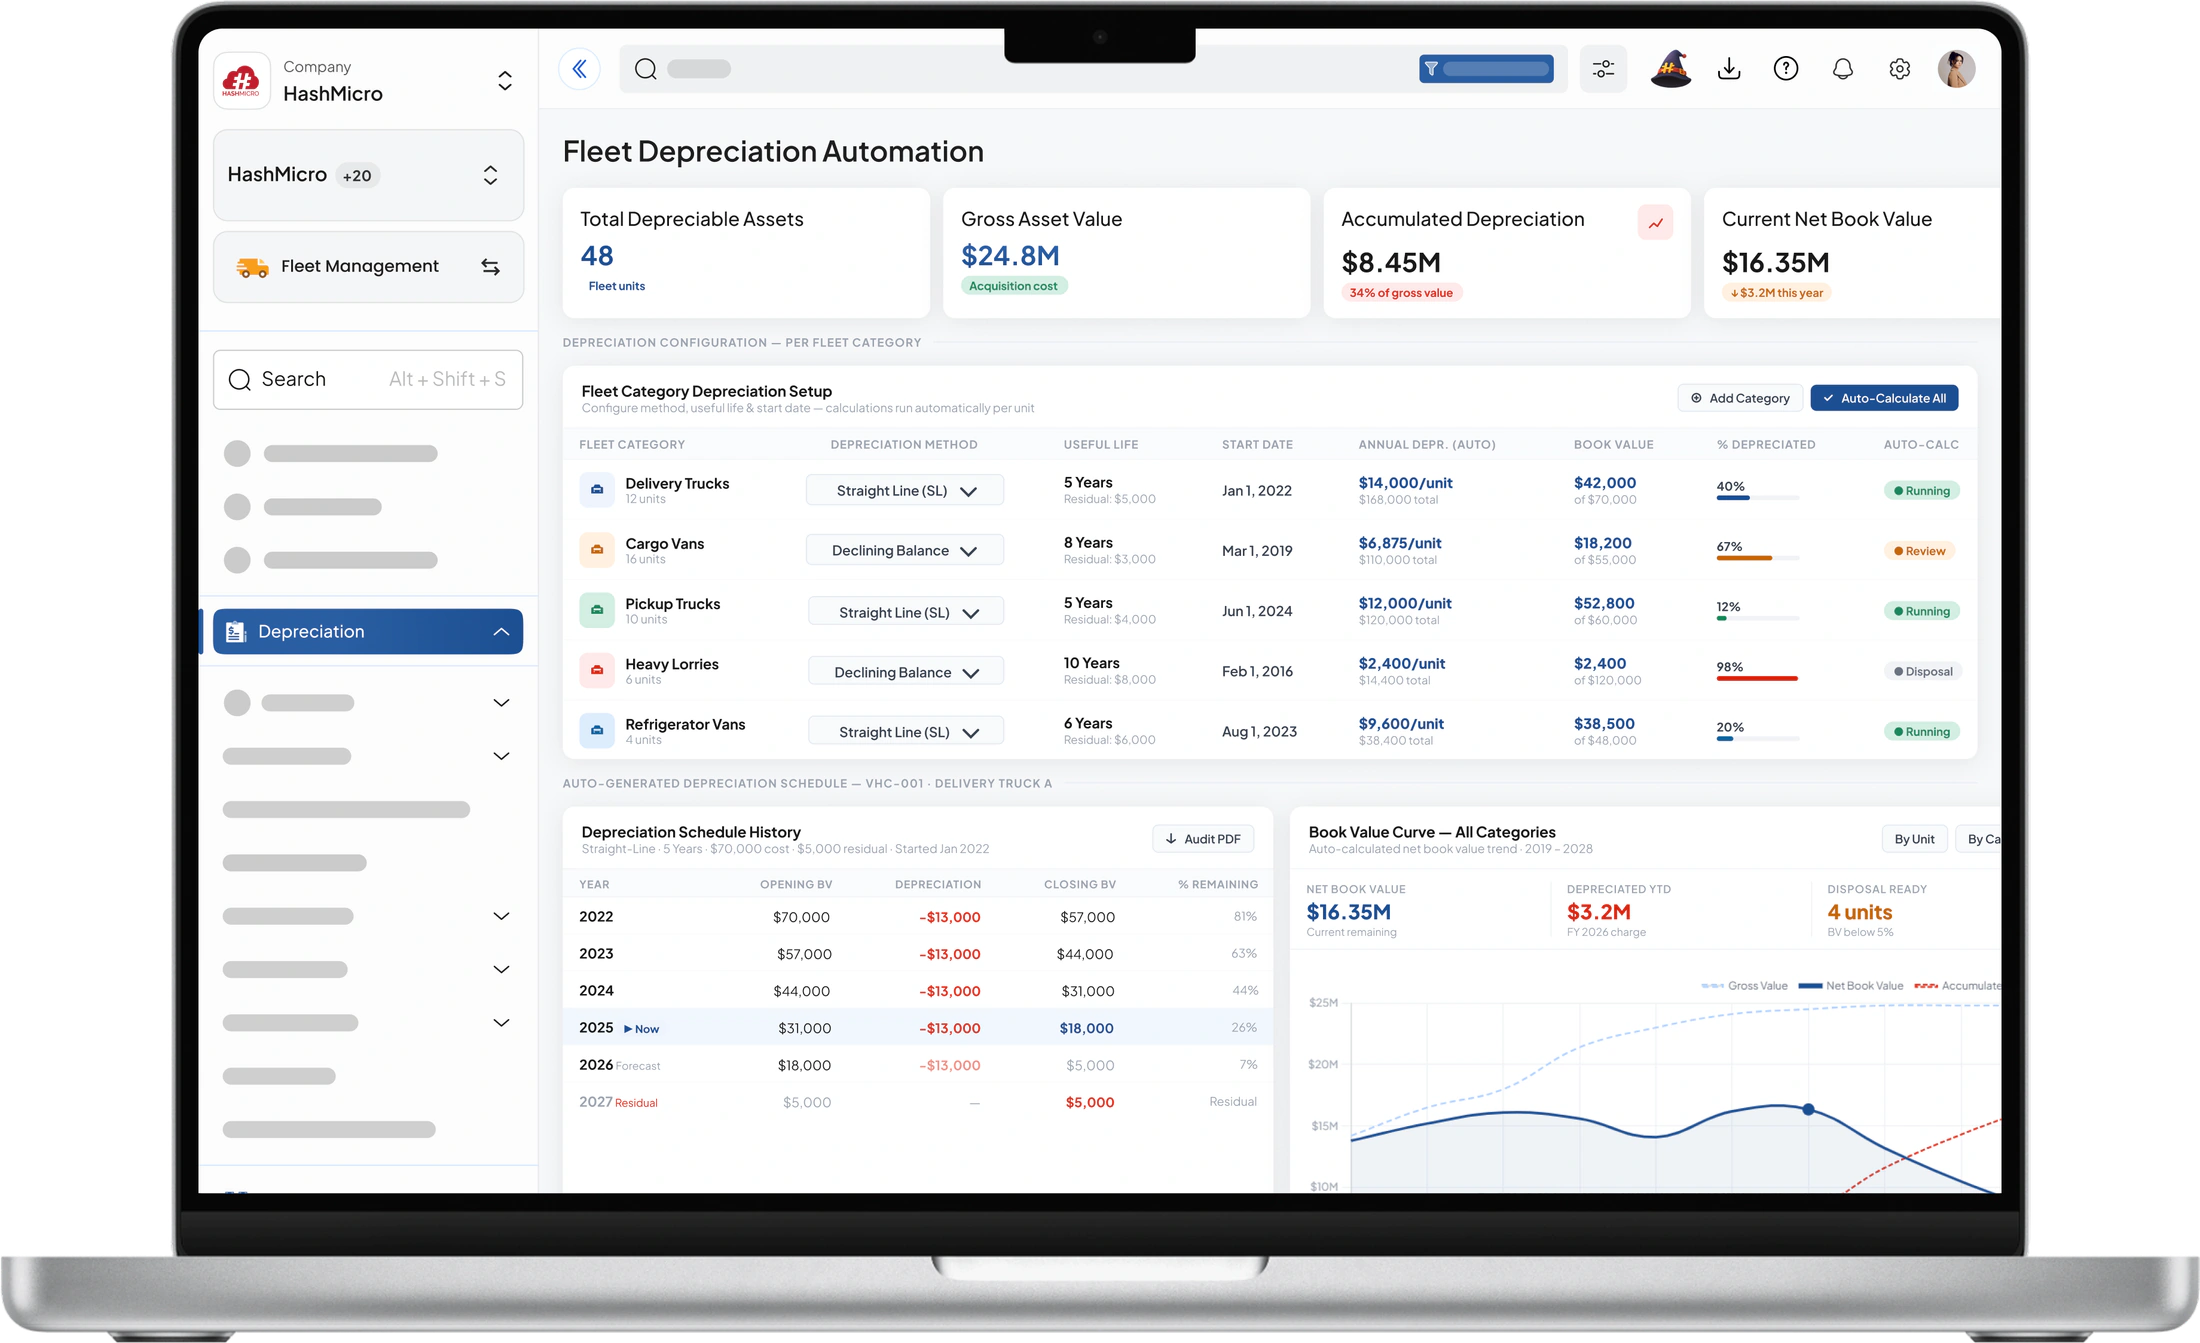Open Delivery Trucks depreciation method dropdown
This screenshot has width=2200, height=1343.
click(x=905, y=491)
